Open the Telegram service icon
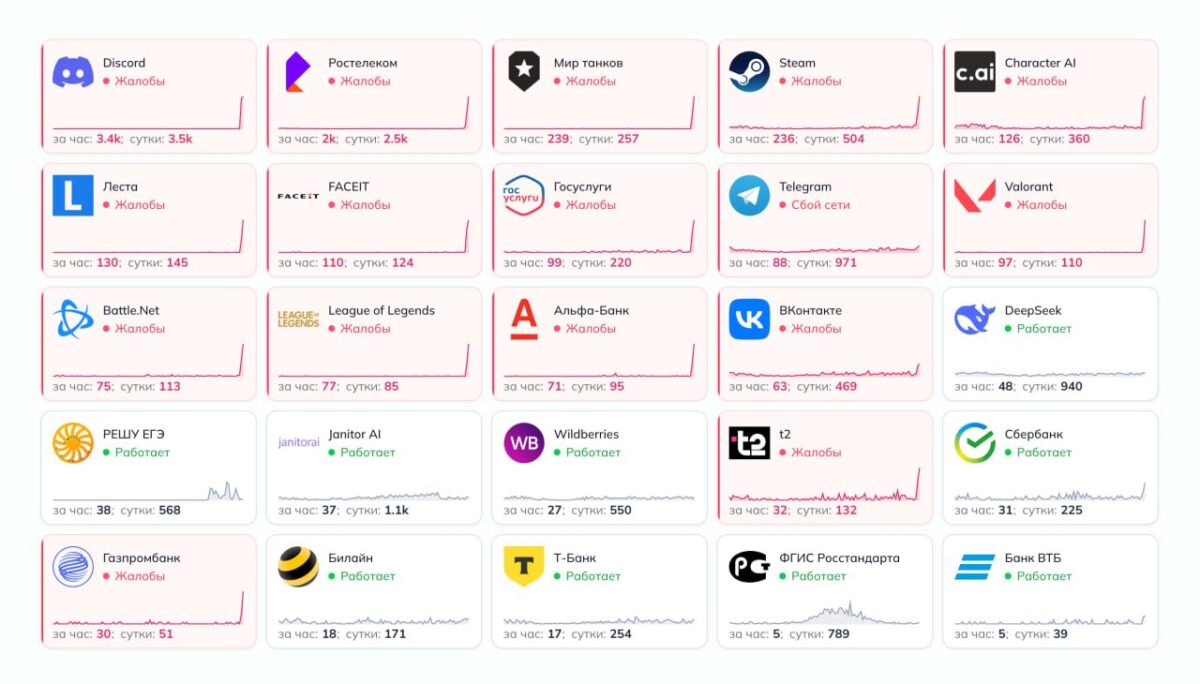This screenshot has height=684, width=1200. 748,194
